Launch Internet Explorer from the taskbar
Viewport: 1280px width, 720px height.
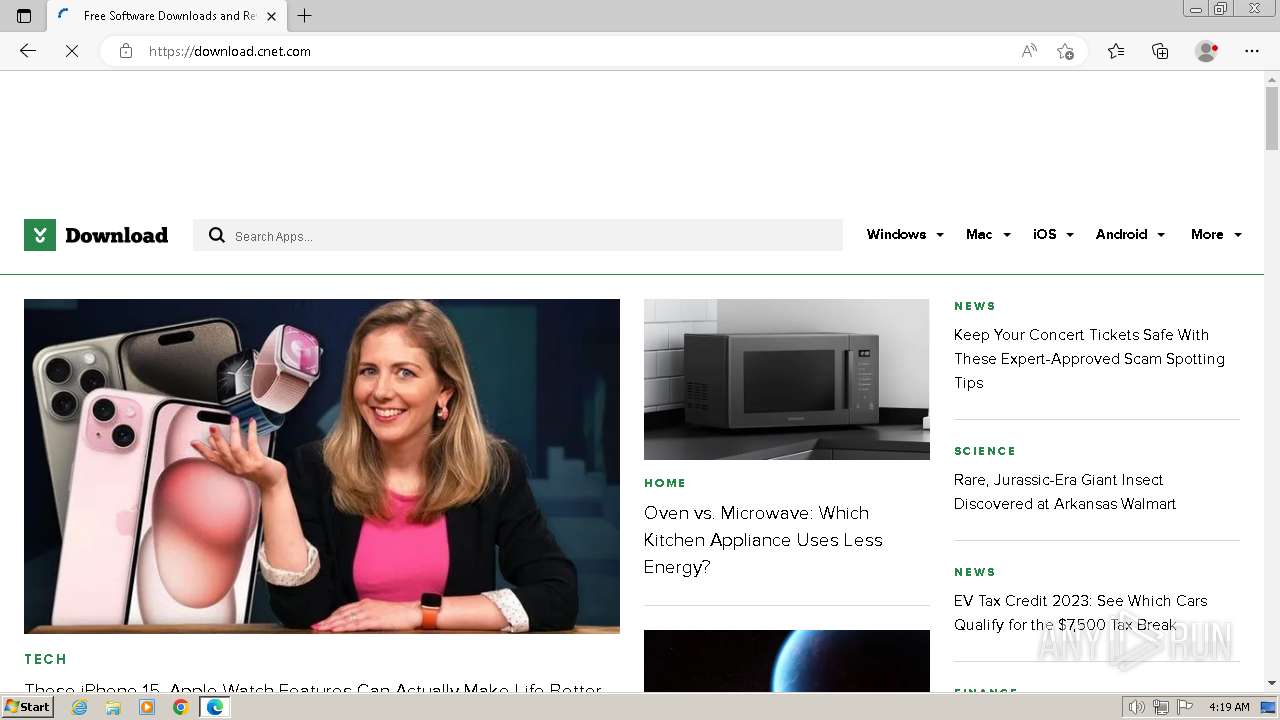(80, 707)
